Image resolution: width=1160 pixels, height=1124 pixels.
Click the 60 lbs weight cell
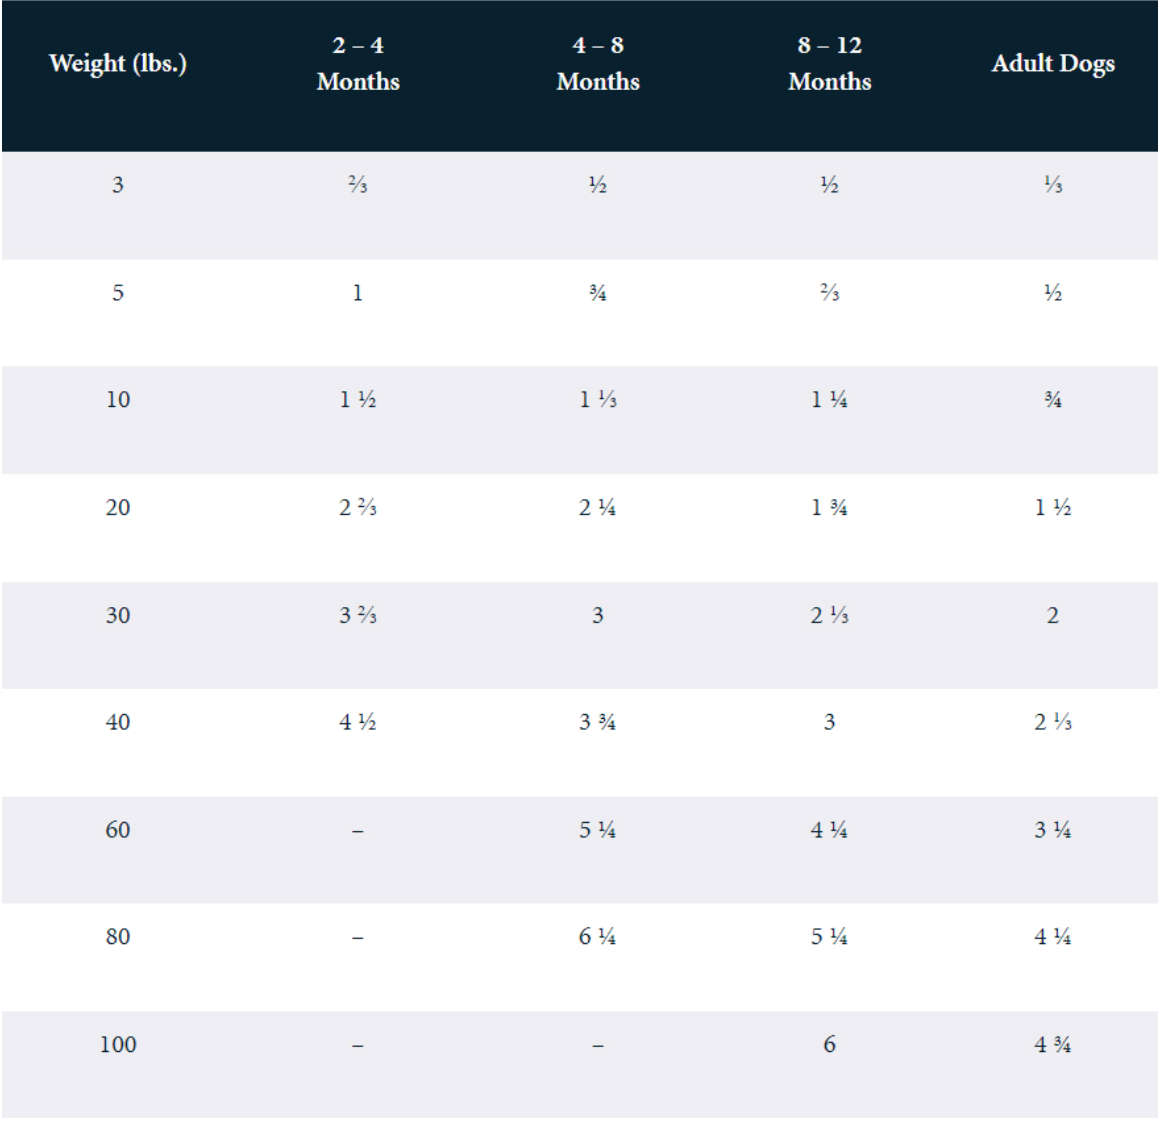click(x=118, y=830)
